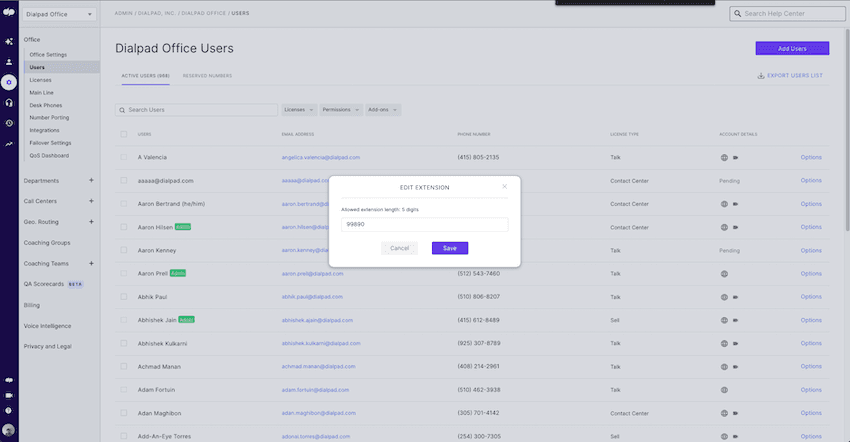Tick the checkbox for A Valencia
This screenshot has width=850, height=442.
(x=124, y=157)
